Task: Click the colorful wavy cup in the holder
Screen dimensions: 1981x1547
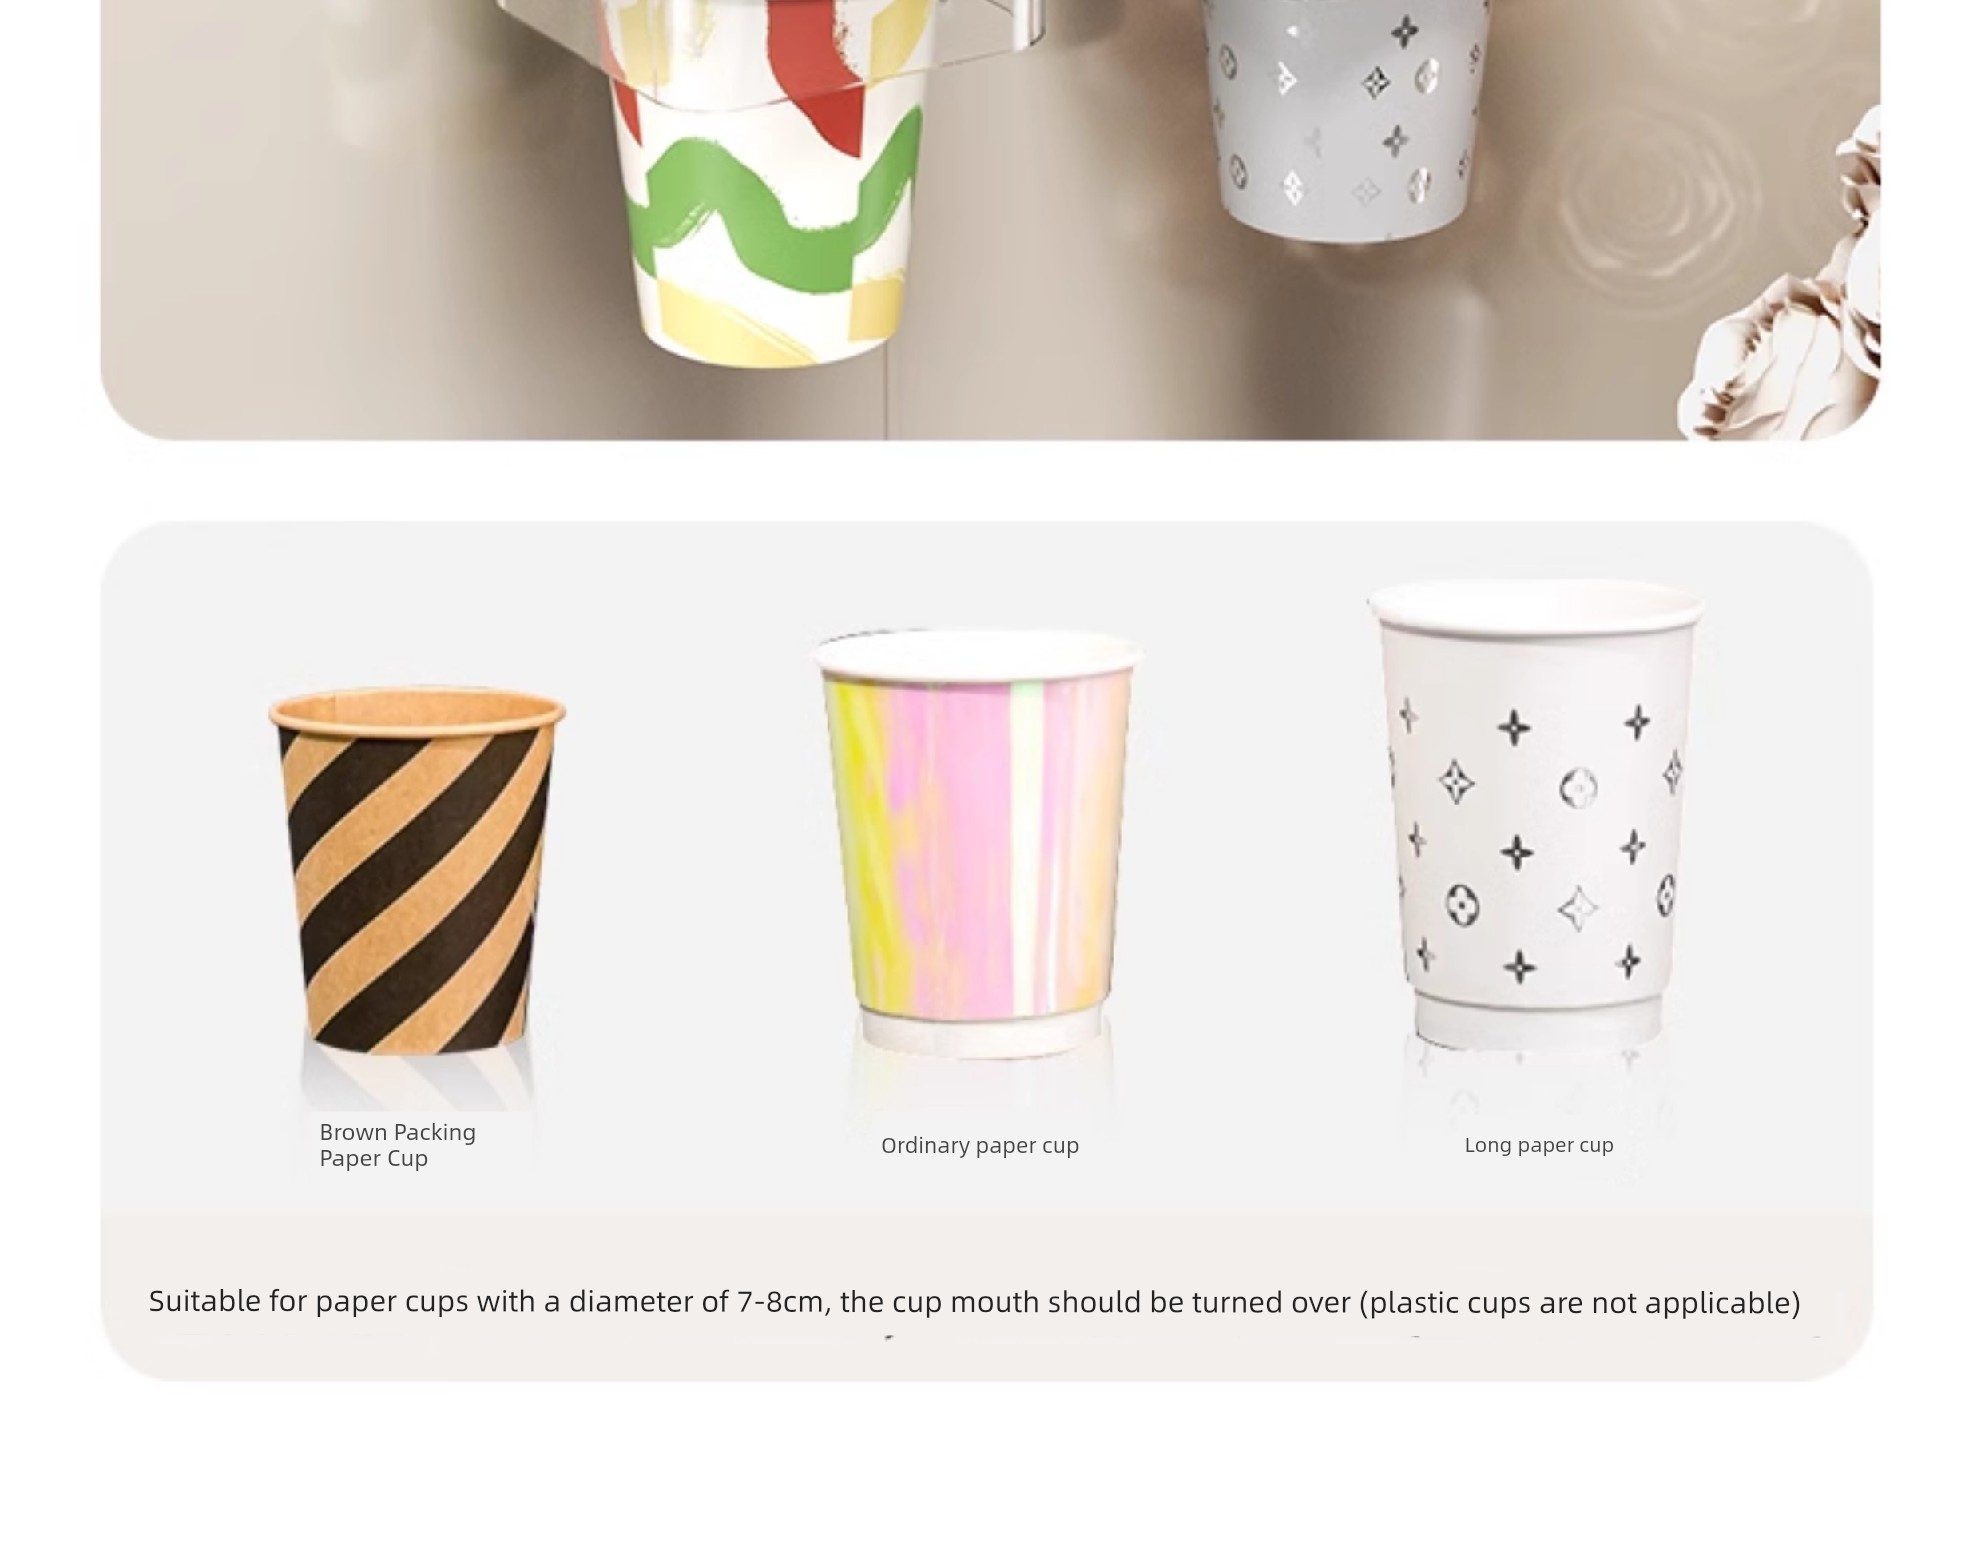Action: (768, 180)
